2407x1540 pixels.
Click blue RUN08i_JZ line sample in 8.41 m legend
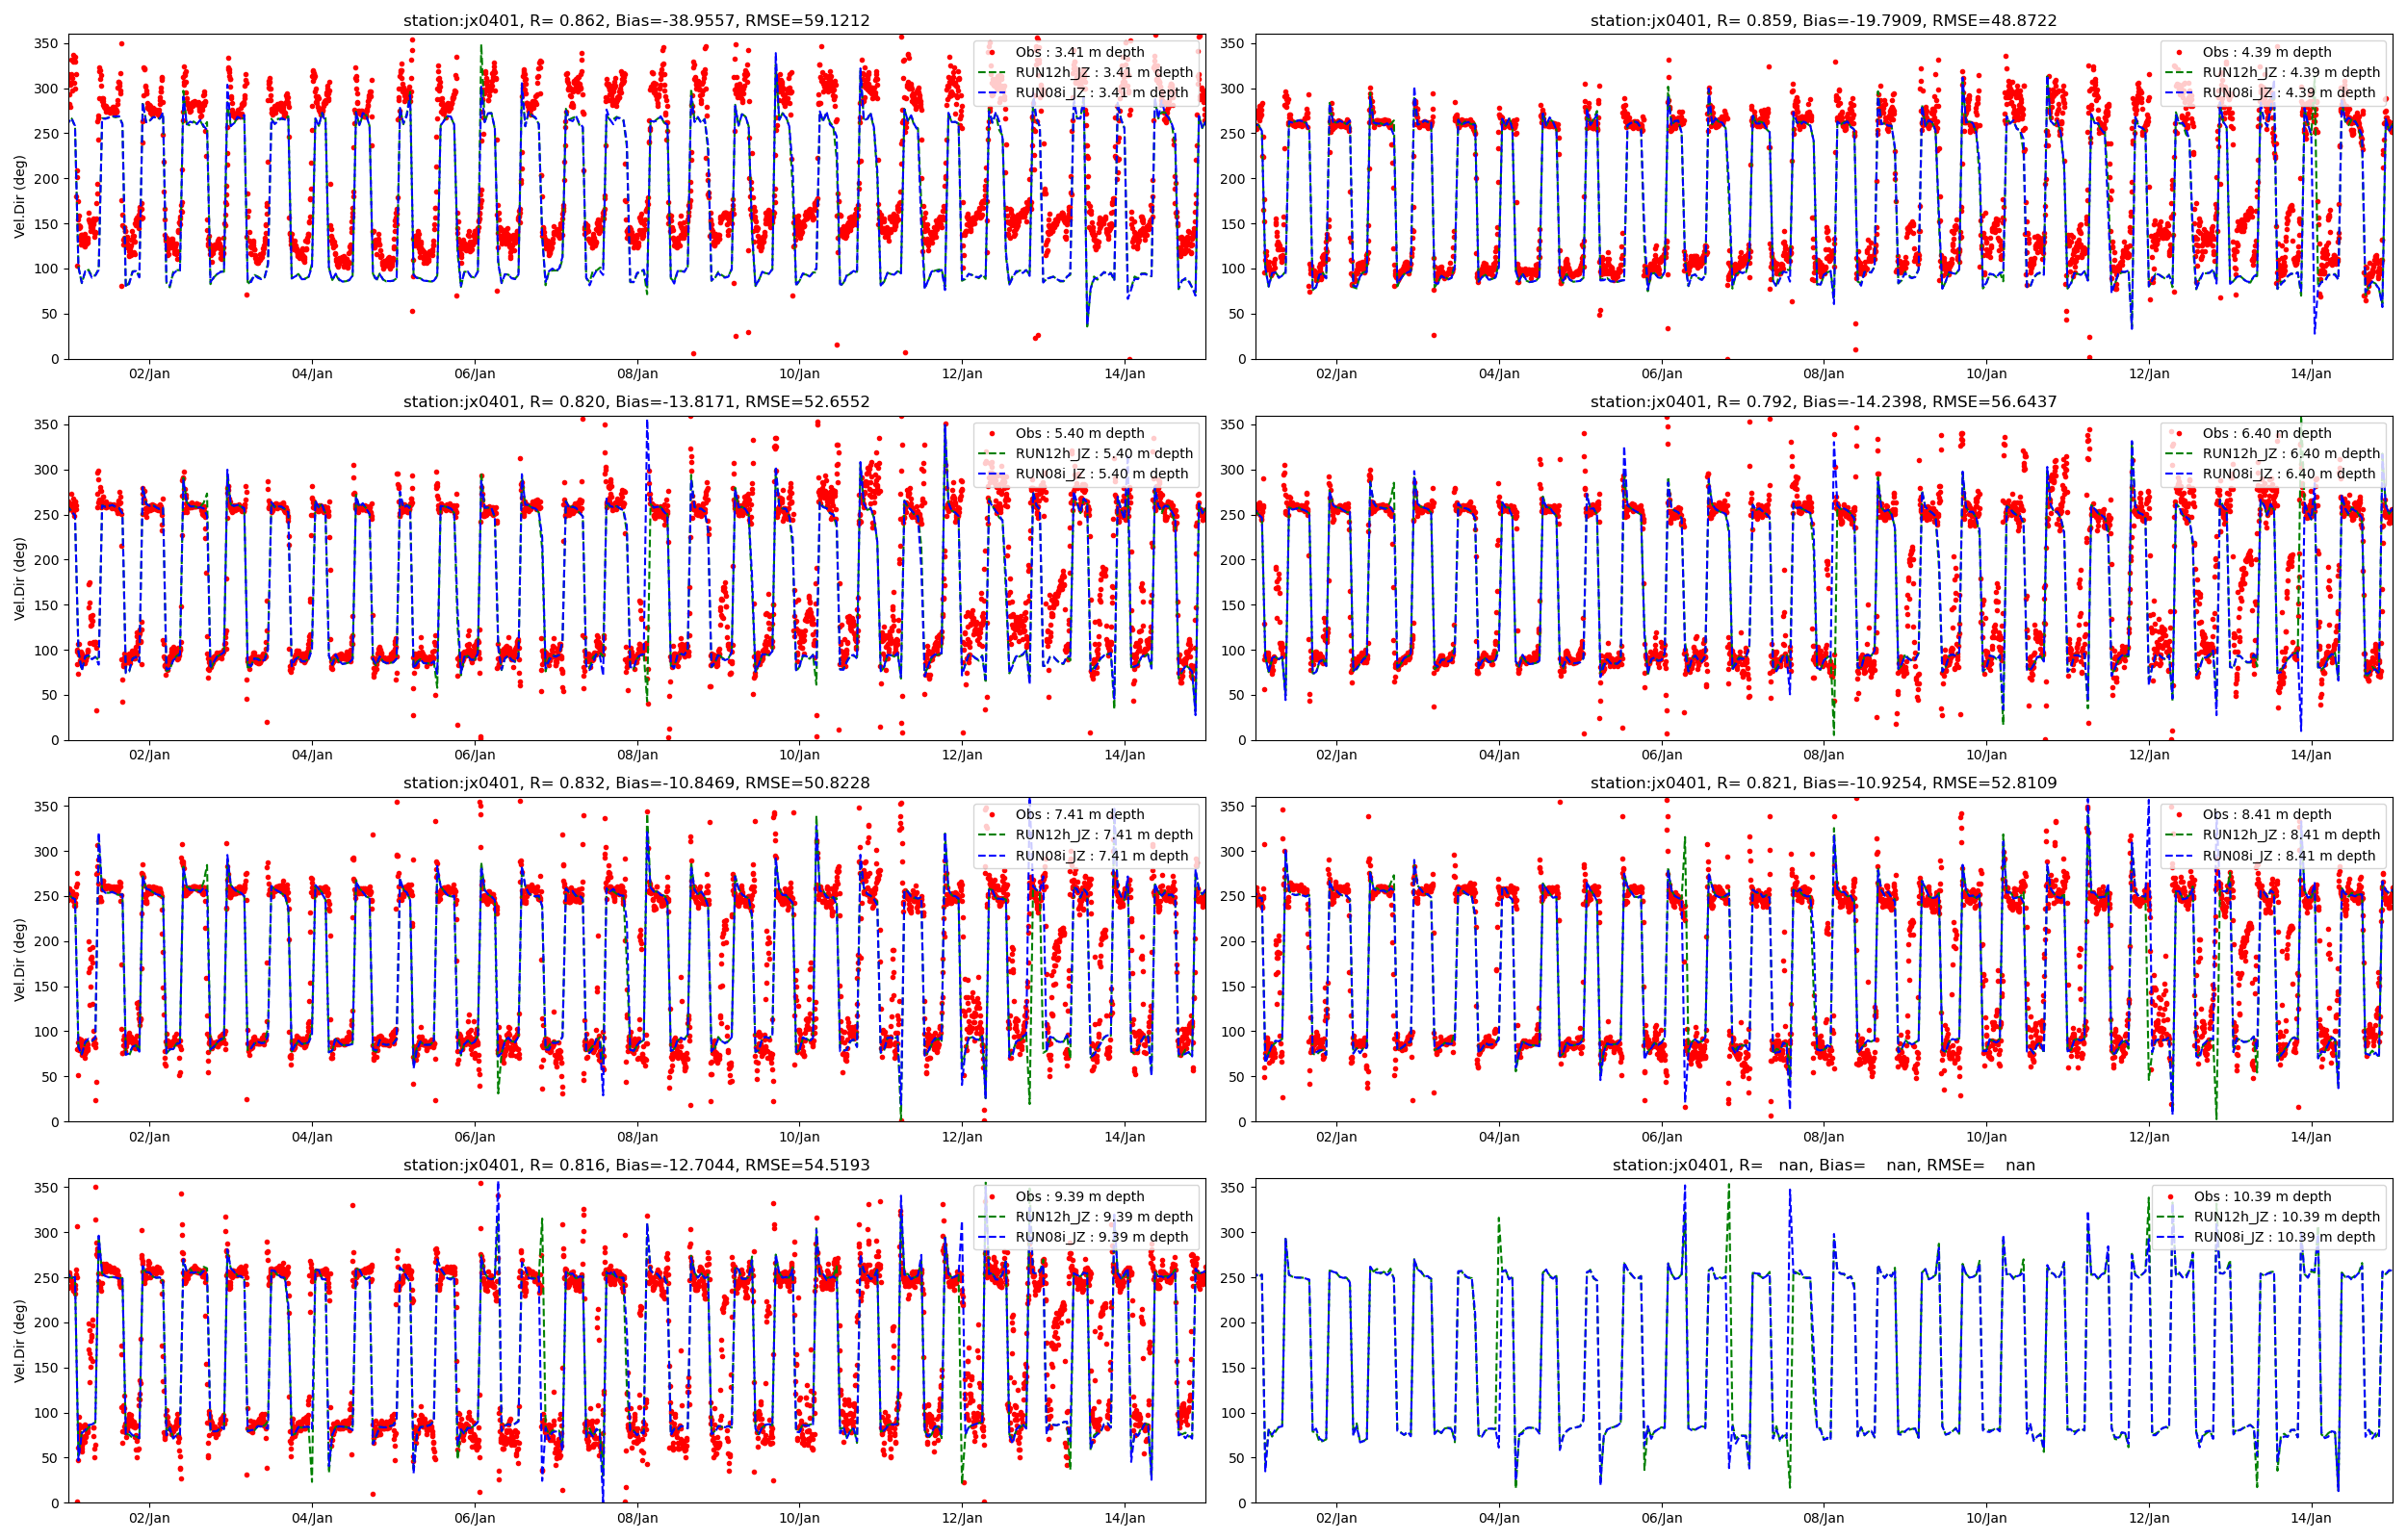(x=2178, y=856)
